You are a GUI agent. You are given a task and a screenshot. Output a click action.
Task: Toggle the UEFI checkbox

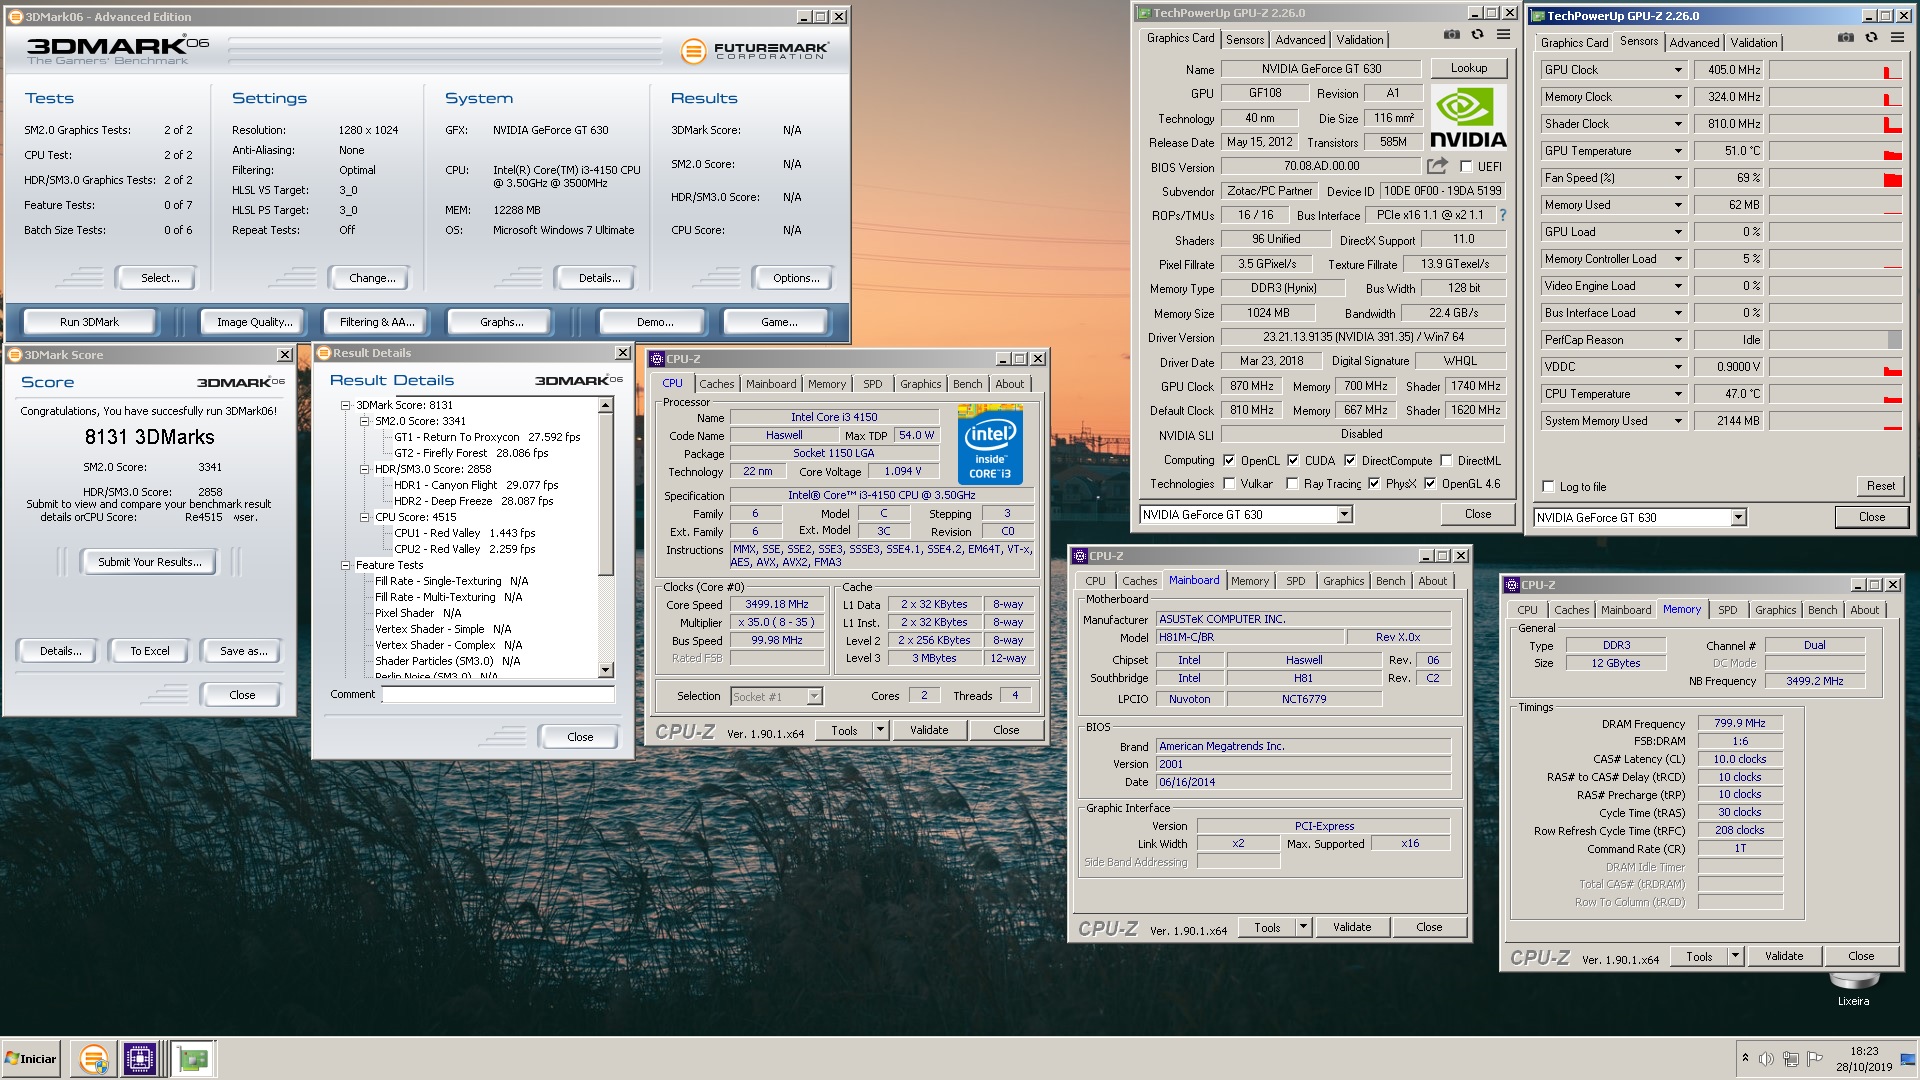click(1466, 167)
